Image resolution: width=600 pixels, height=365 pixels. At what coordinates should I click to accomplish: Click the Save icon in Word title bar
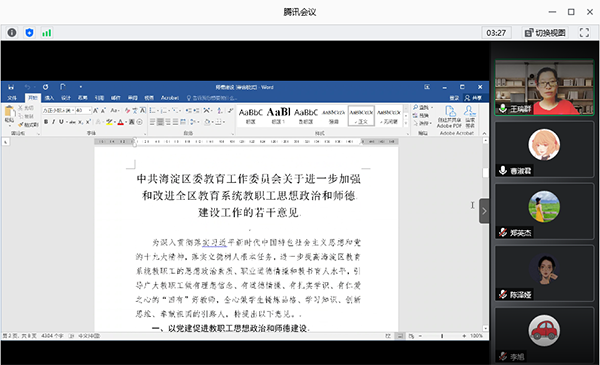(11, 87)
